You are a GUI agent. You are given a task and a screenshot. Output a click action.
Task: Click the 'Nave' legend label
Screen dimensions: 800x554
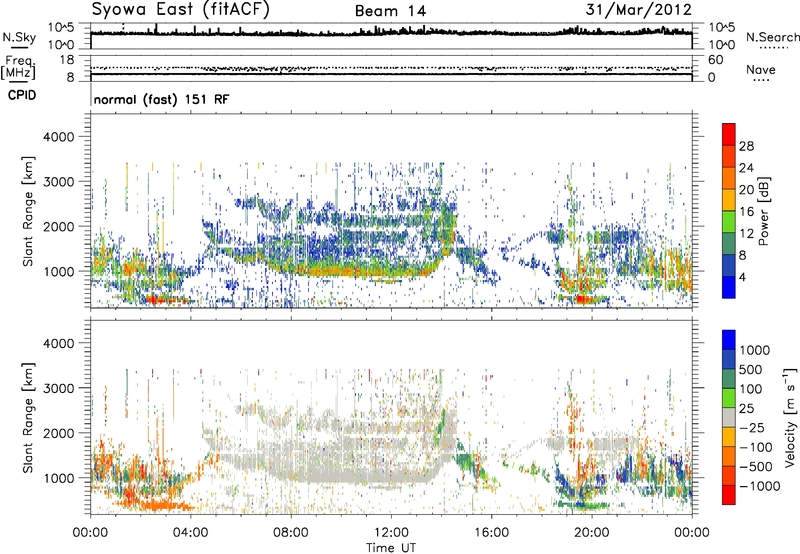point(761,69)
